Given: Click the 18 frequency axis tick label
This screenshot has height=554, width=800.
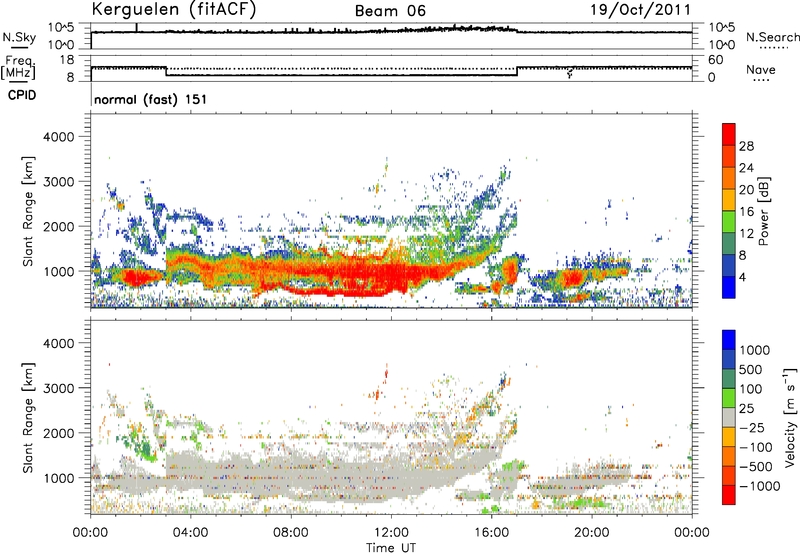Looking at the screenshot, I should [x=67, y=59].
